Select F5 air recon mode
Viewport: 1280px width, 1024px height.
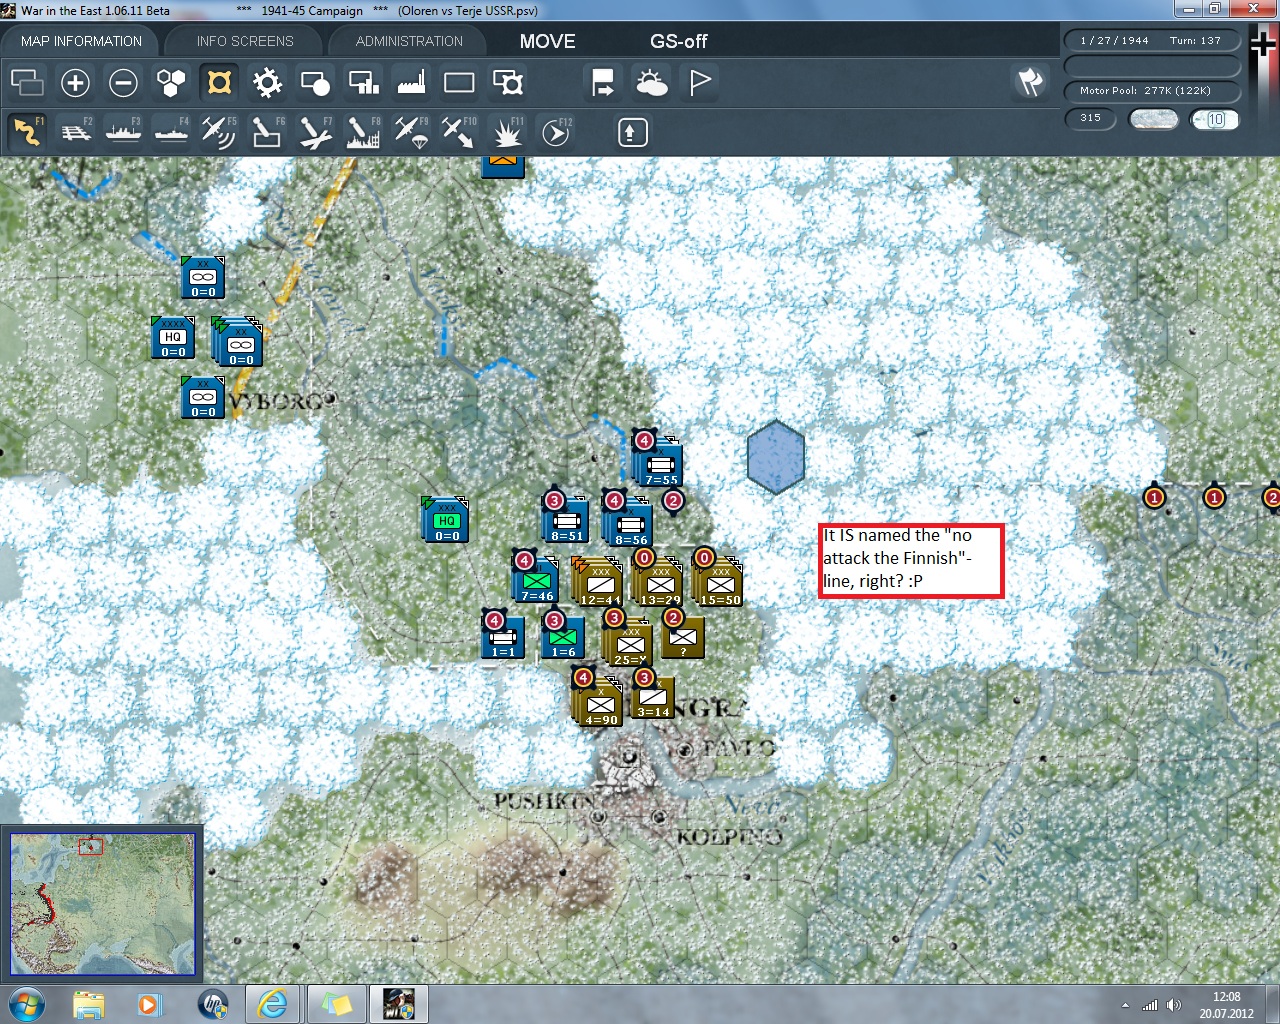coord(219,132)
